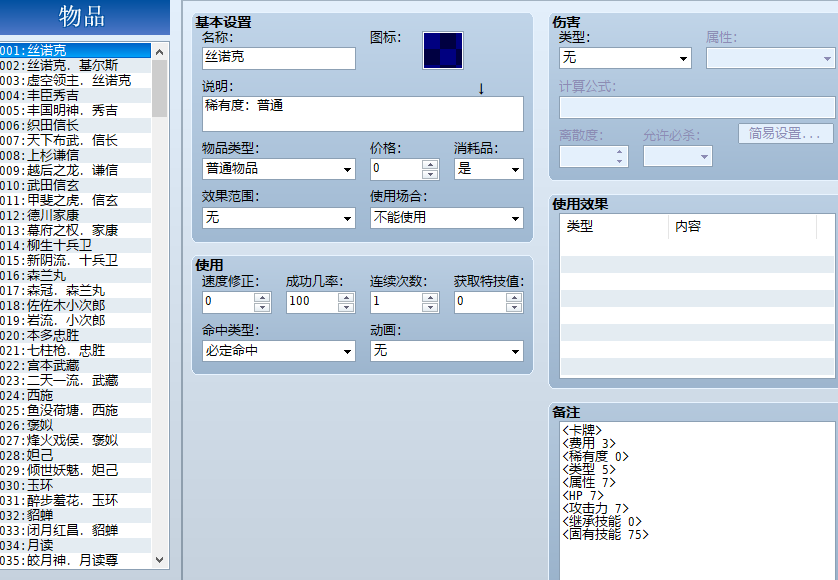Select item 012:德川家康
838x580 pixels.
click(x=75, y=215)
